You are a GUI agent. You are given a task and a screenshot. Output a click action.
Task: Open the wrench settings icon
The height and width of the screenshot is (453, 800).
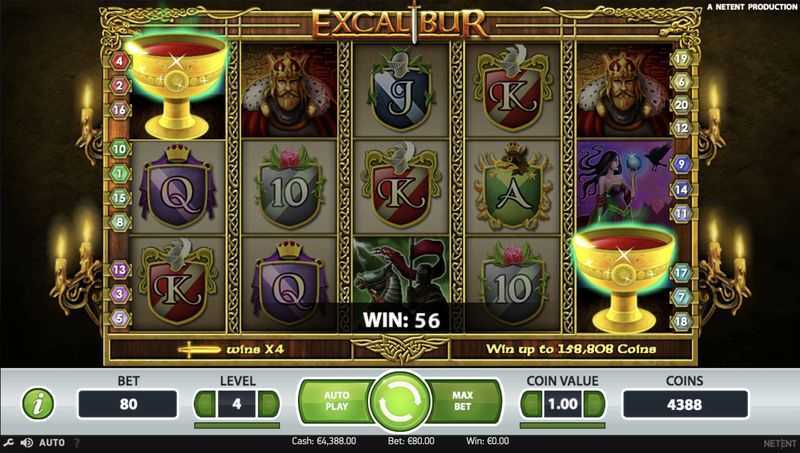click(x=8, y=442)
